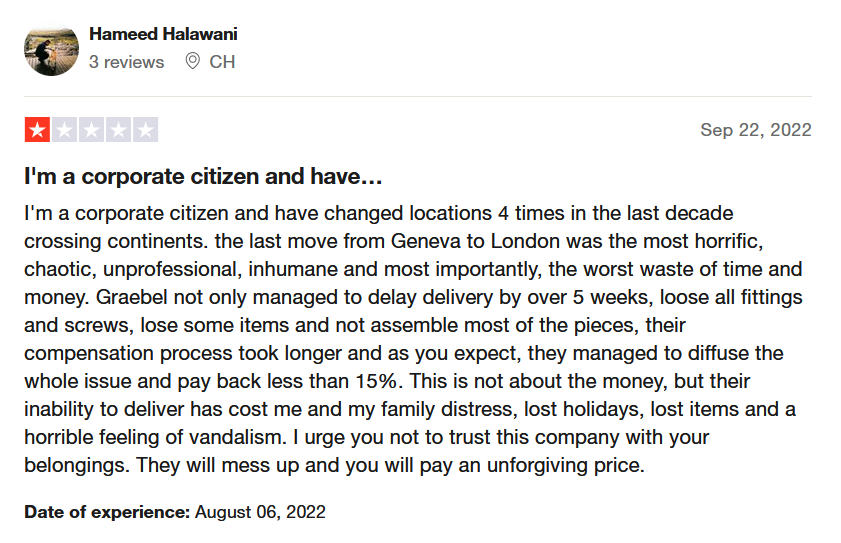Click the August 06, 2022 experience date
This screenshot has width=841, height=543.
260,512
